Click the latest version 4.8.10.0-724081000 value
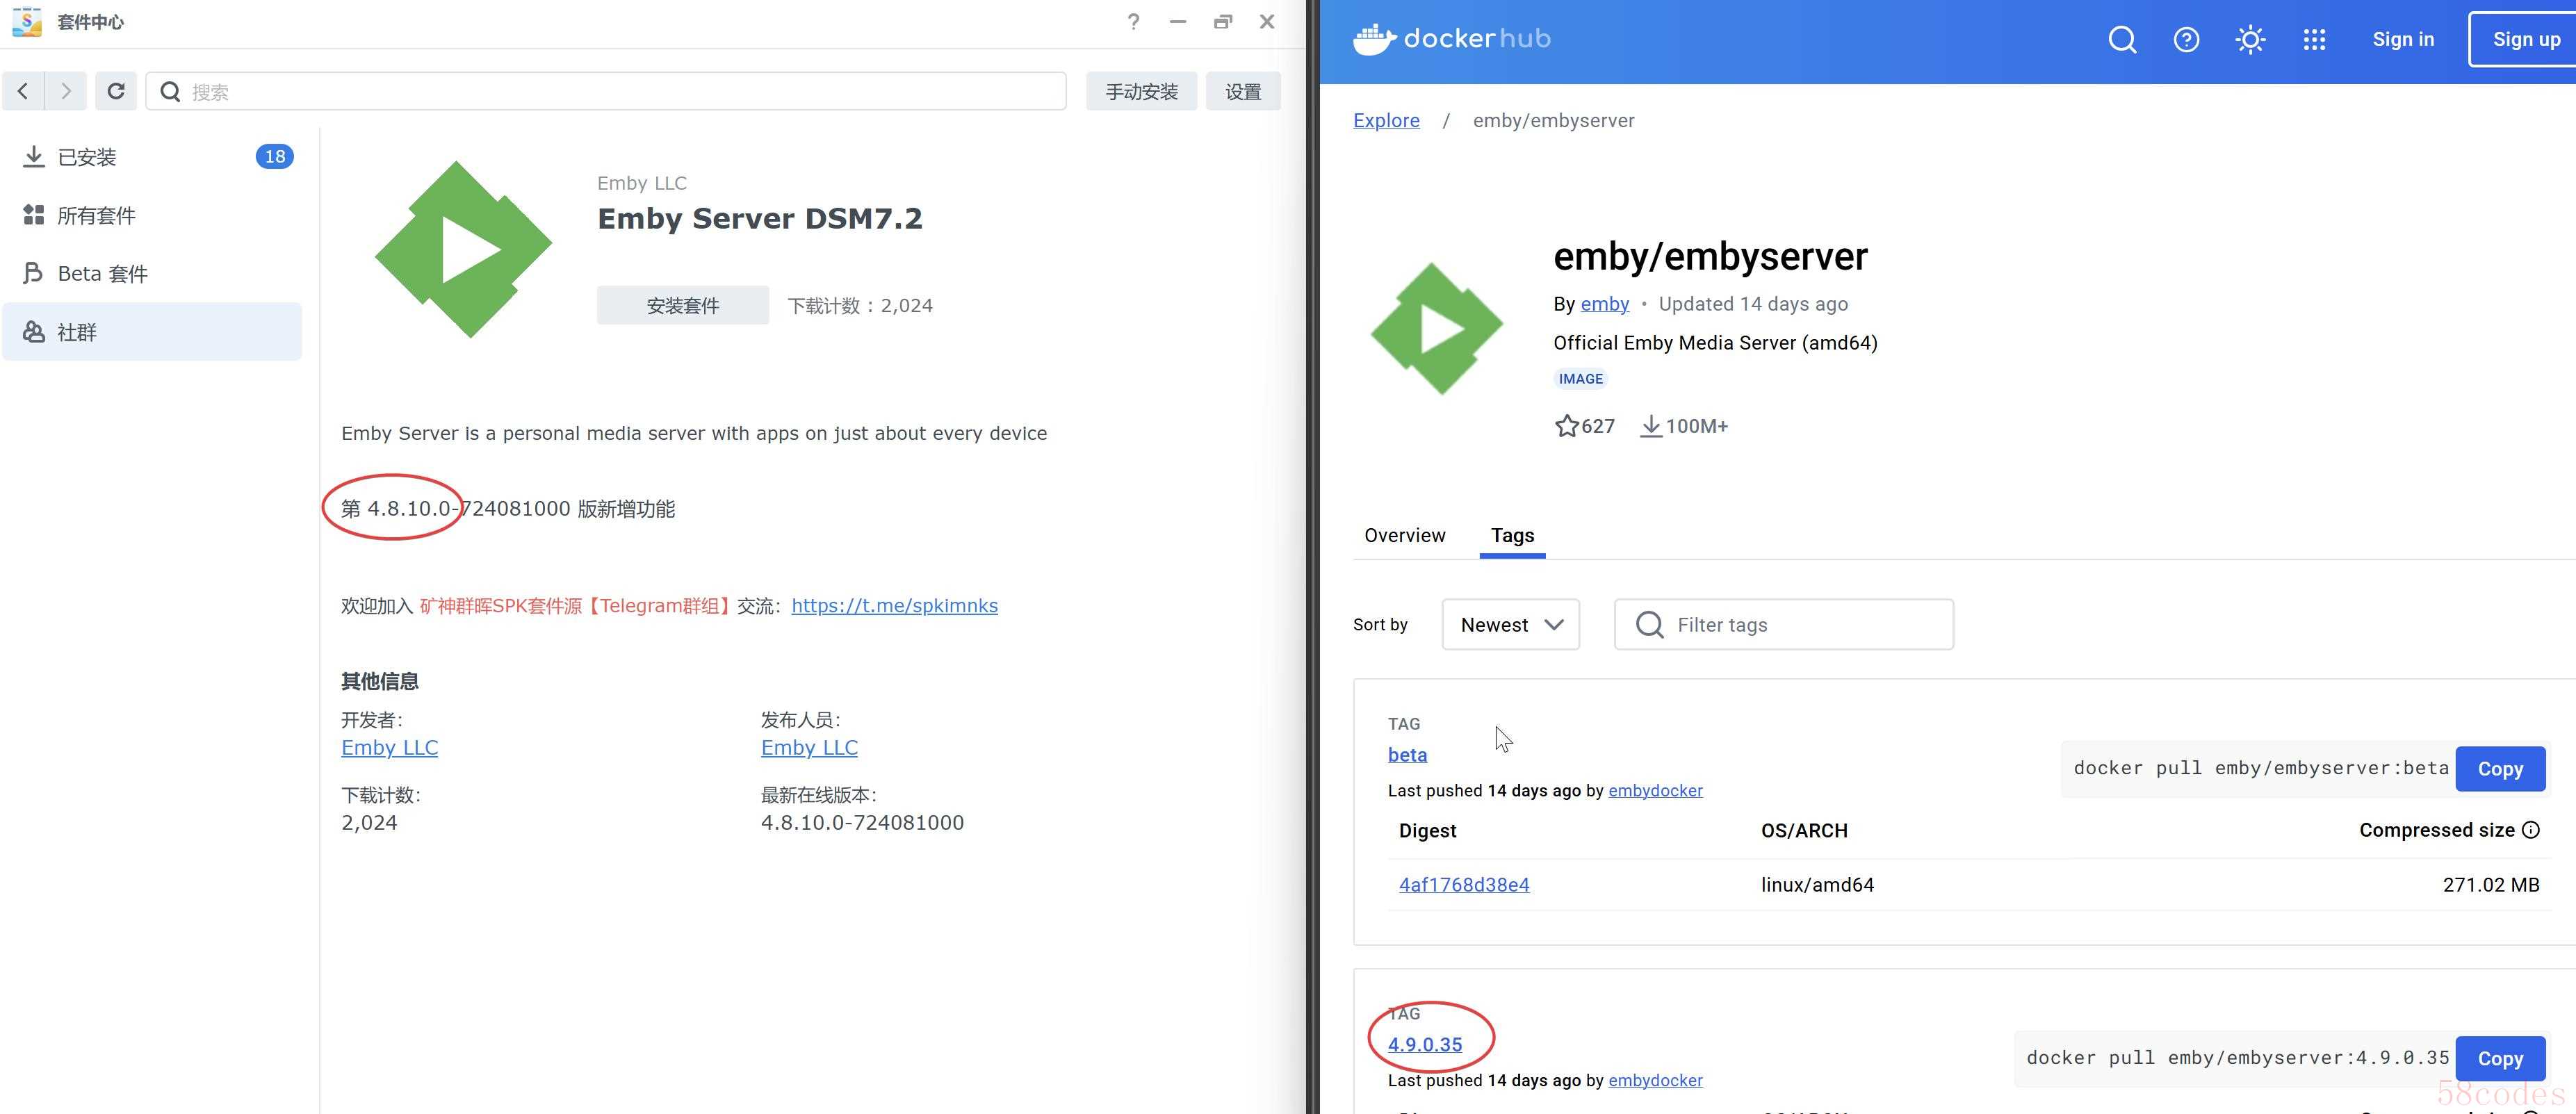This screenshot has height=1114, width=2576. point(862,822)
